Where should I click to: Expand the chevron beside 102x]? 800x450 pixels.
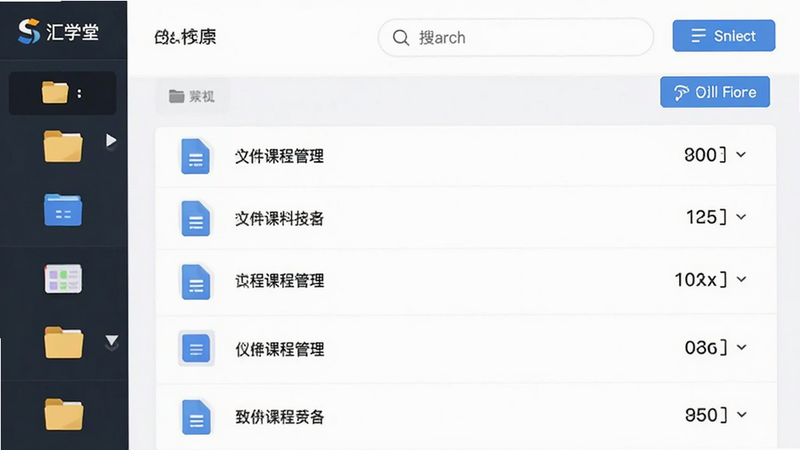coord(741,279)
